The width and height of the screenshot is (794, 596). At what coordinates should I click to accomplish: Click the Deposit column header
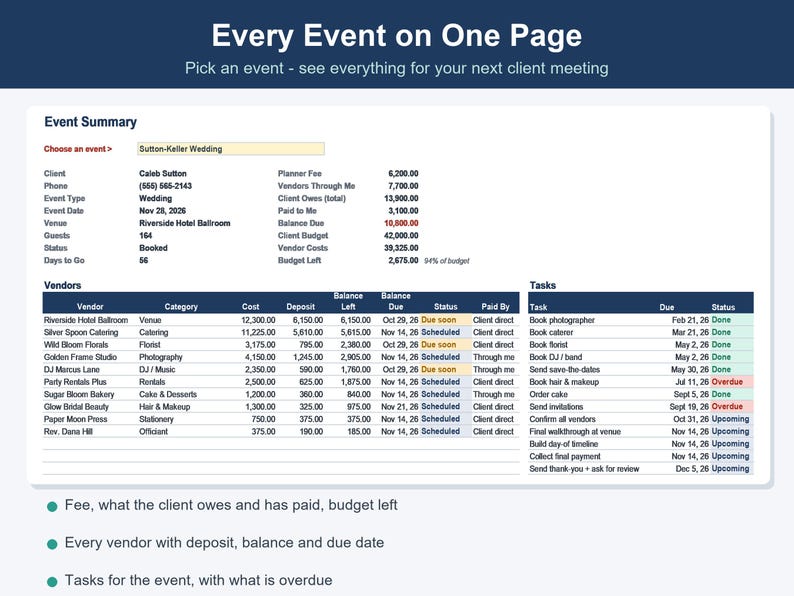300,307
